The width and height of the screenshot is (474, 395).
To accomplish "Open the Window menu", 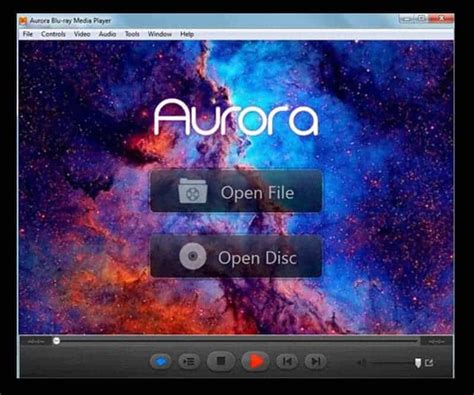I will pyautogui.click(x=160, y=34).
